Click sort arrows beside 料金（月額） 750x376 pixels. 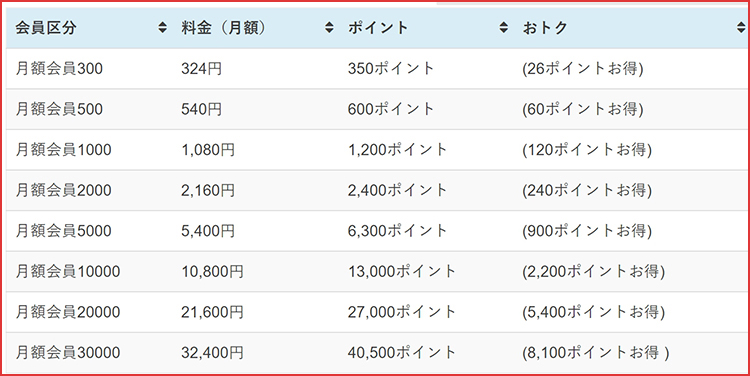(329, 28)
